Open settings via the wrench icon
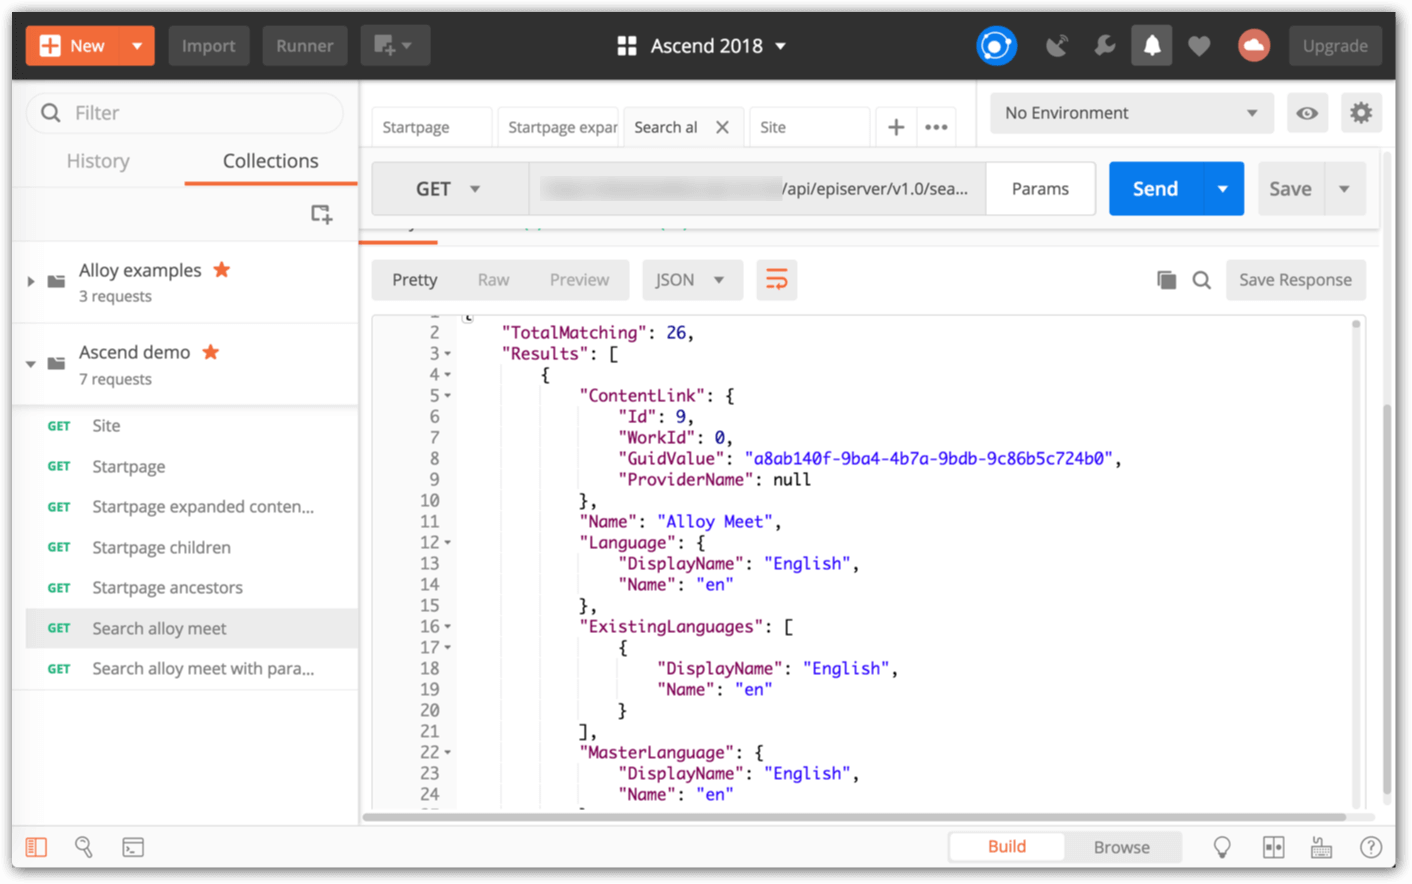This screenshot has width=1412, height=884. click(1104, 46)
